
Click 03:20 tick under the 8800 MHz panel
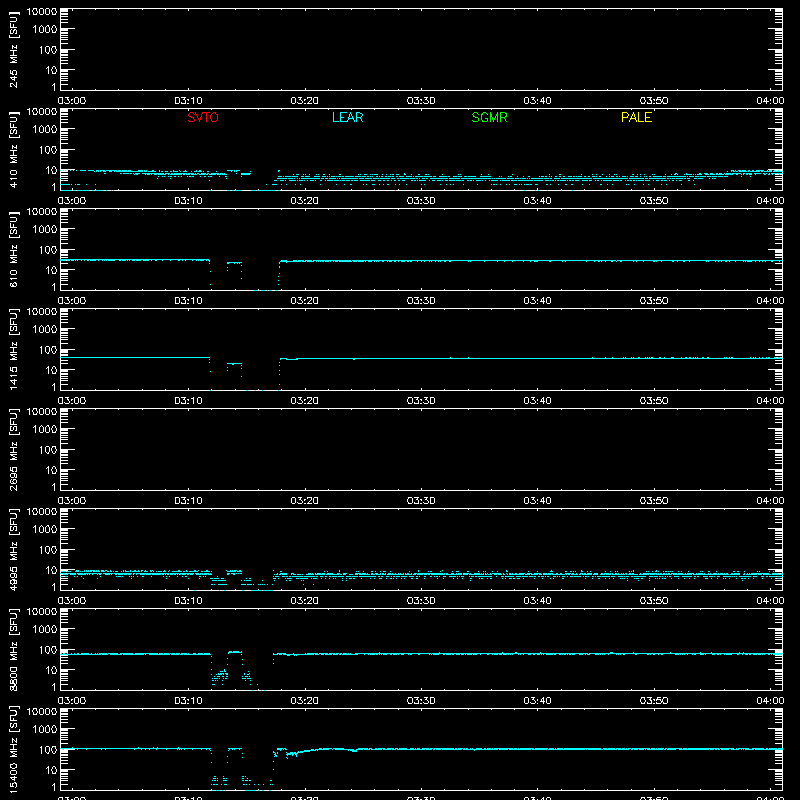point(305,701)
